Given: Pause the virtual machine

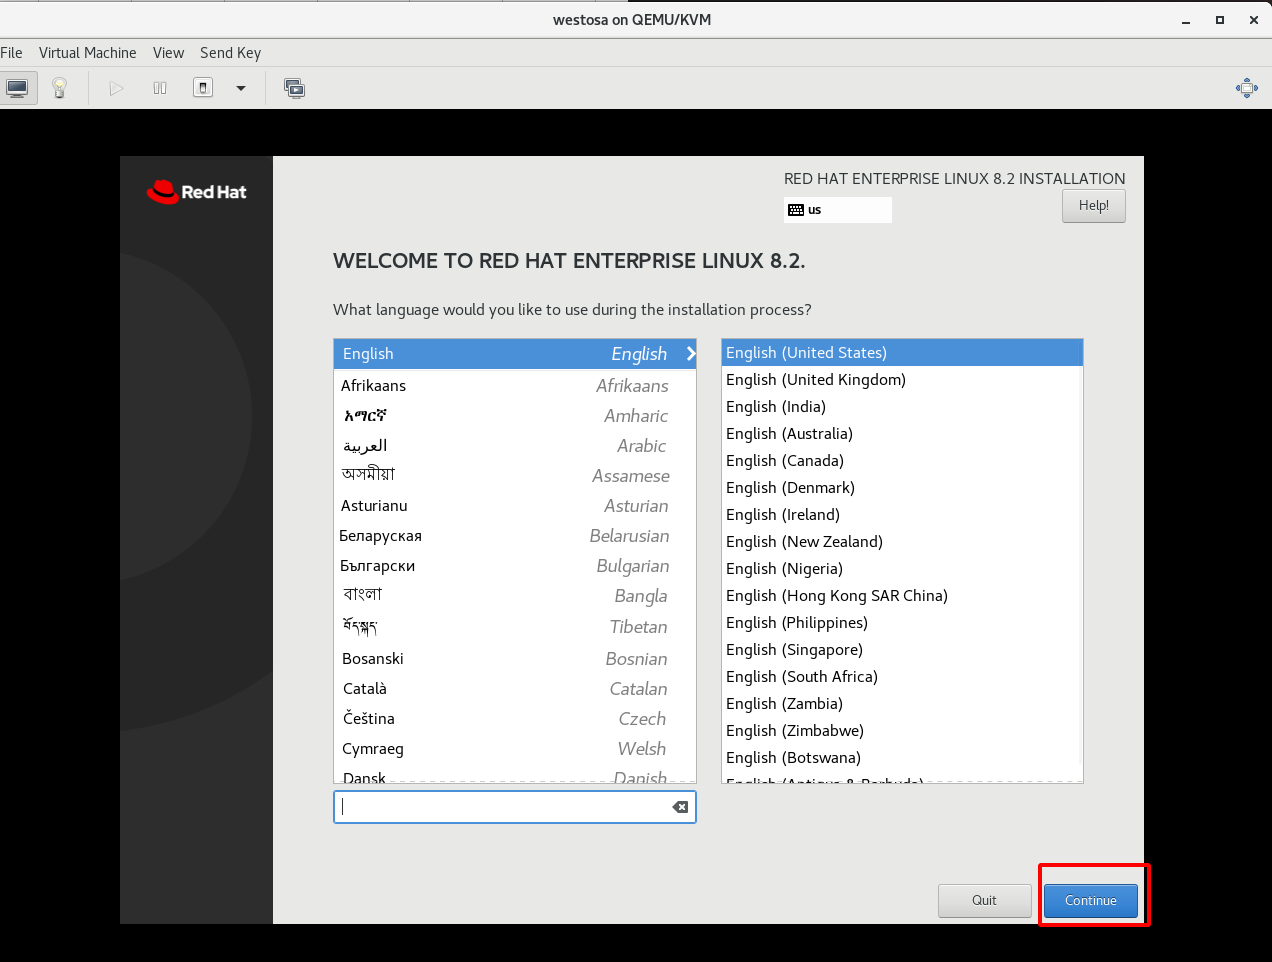Looking at the screenshot, I should (160, 88).
